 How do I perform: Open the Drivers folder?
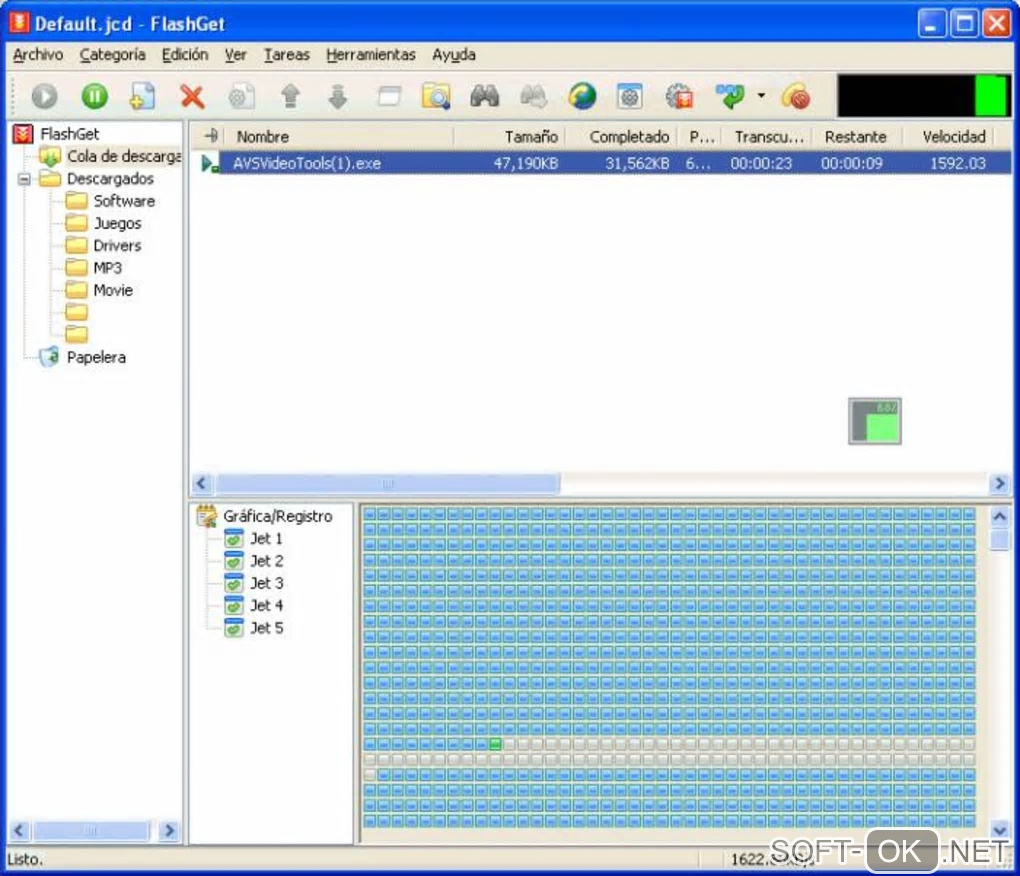point(117,245)
